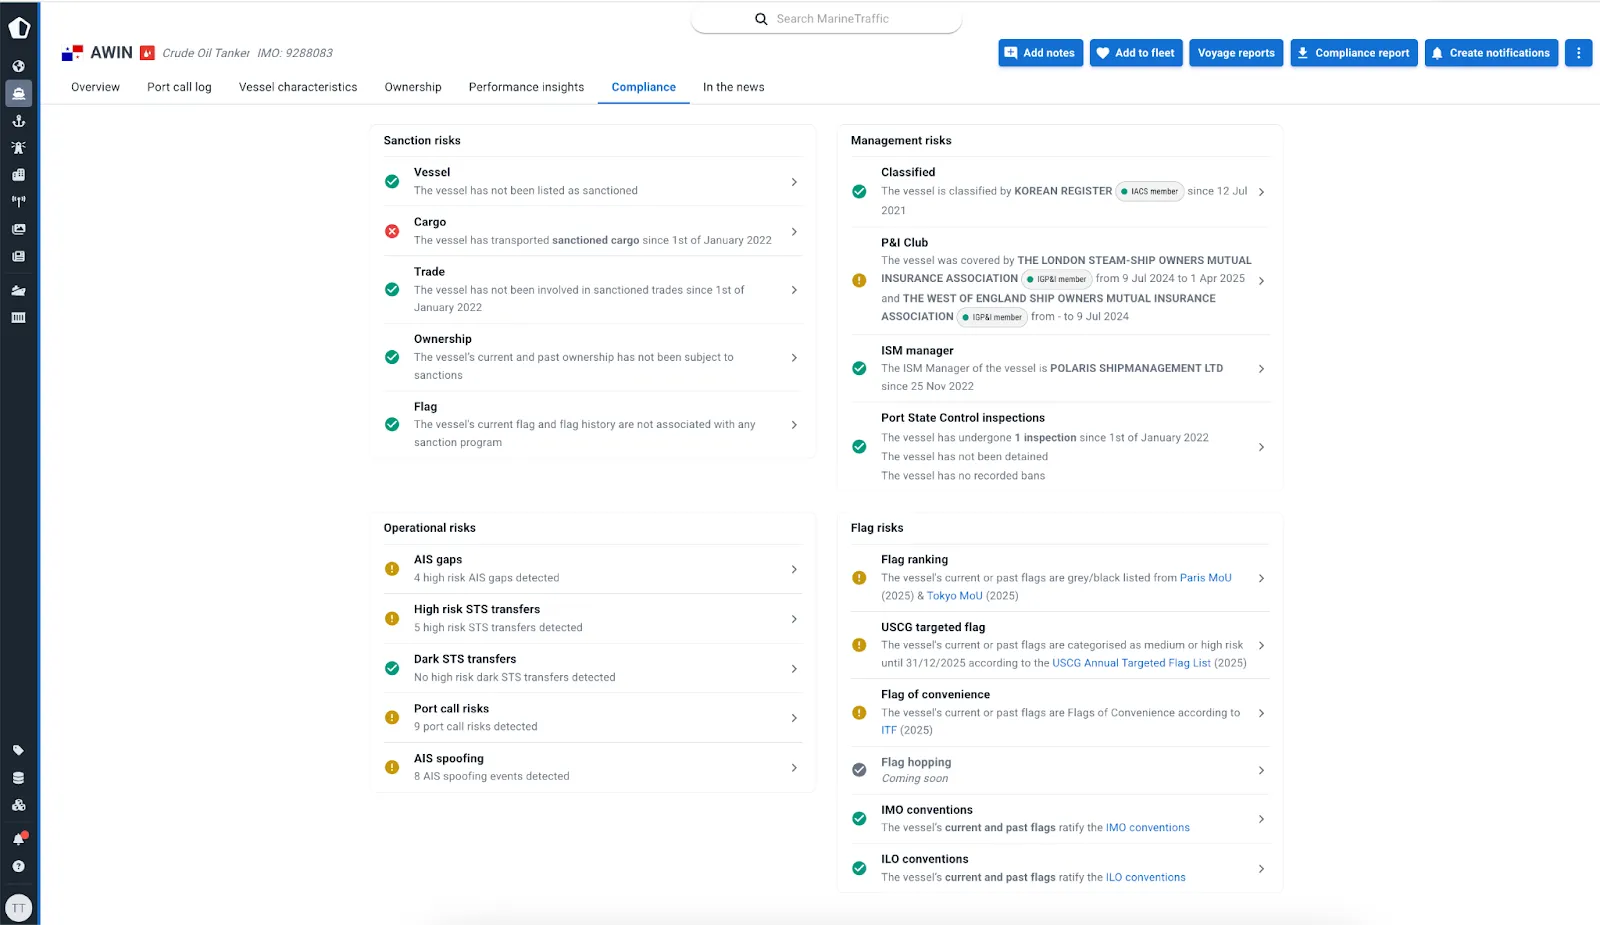This screenshot has height=925, width=1600.
Task: Expand the USCG targeted flag chevron
Action: coord(1261,645)
